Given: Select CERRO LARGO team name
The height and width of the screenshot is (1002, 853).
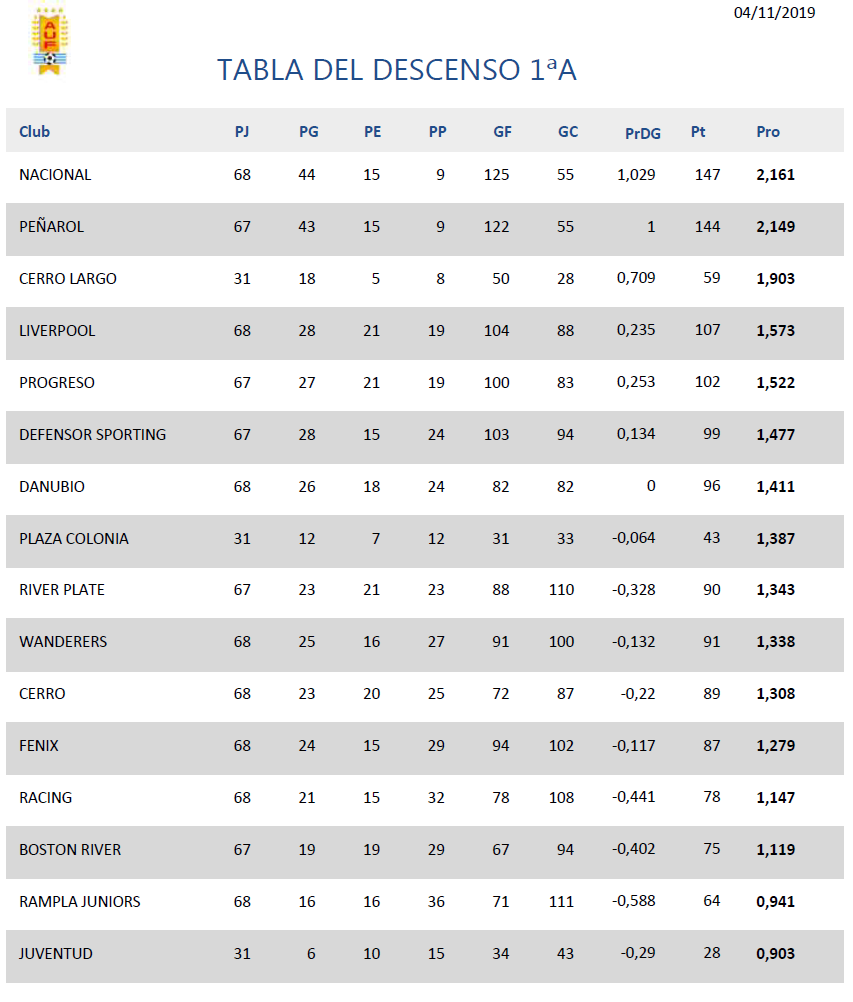Looking at the screenshot, I should click(68, 279).
